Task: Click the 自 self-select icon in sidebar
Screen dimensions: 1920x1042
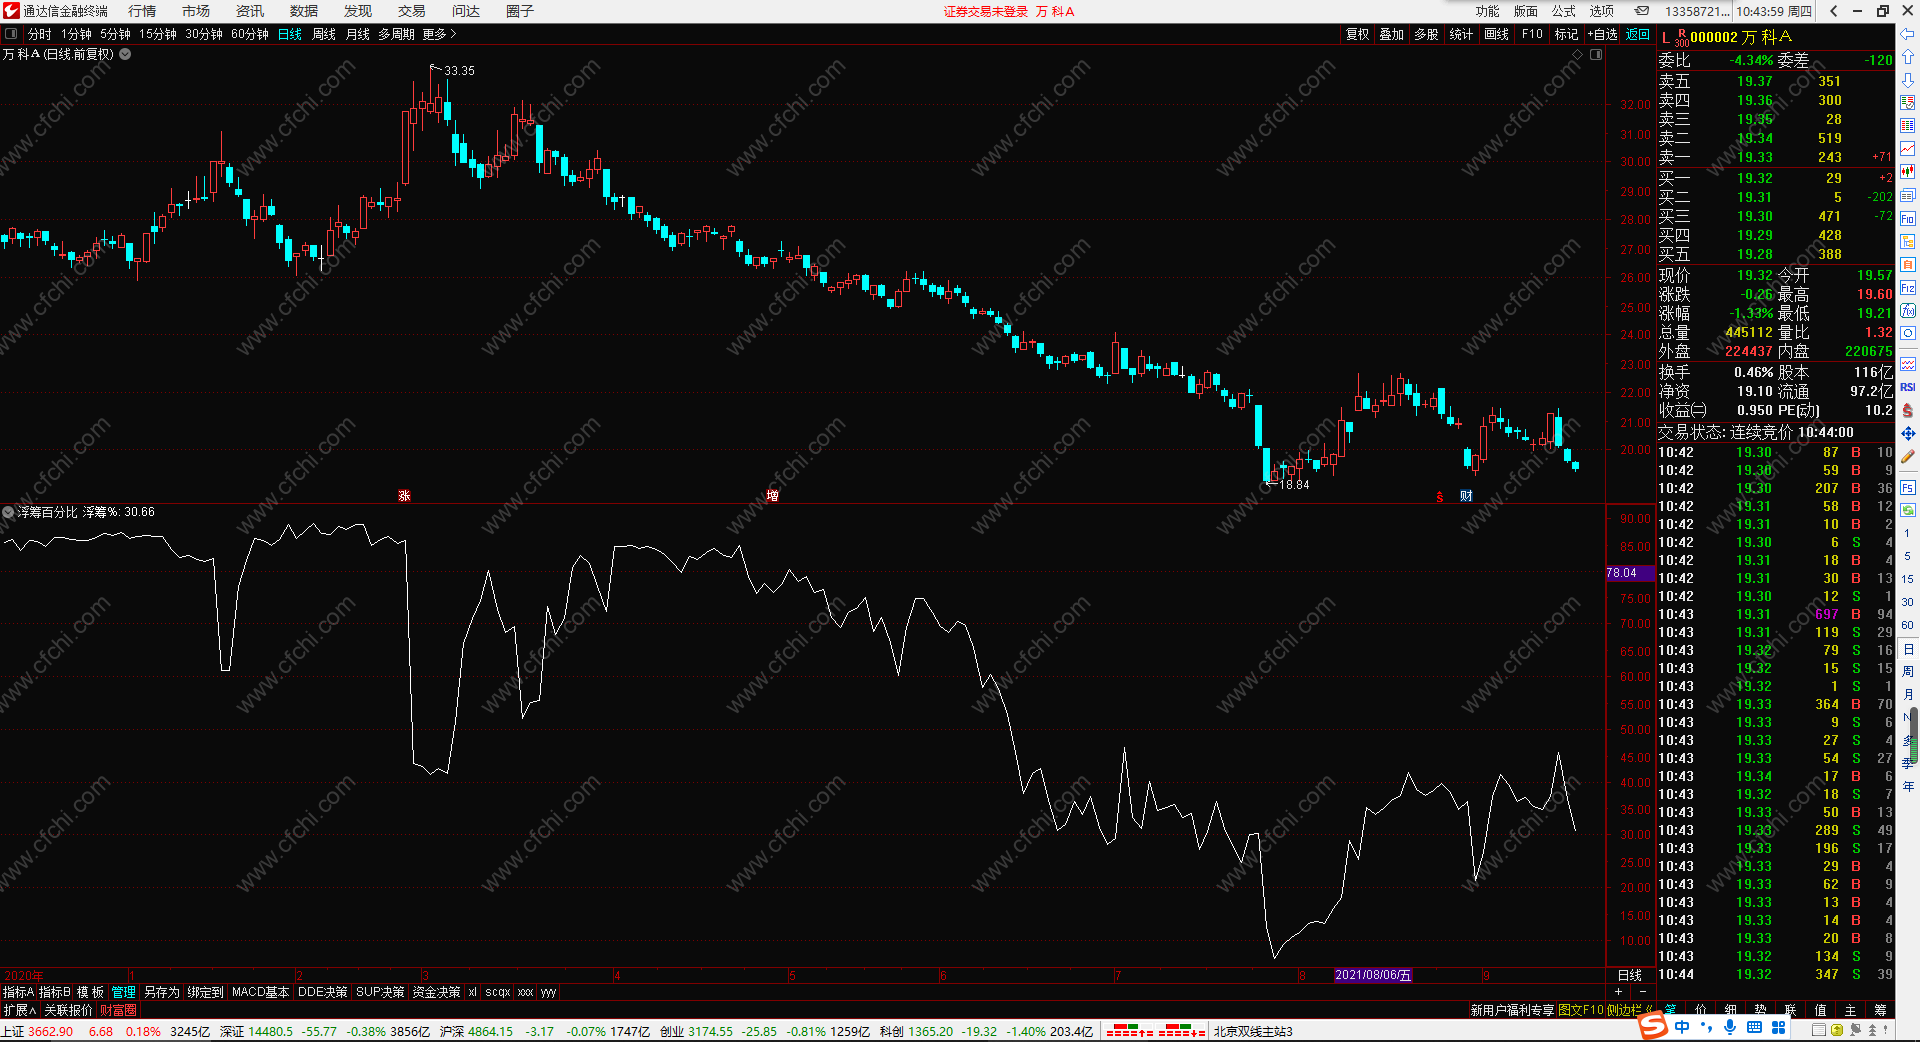Action: click(x=1907, y=264)
